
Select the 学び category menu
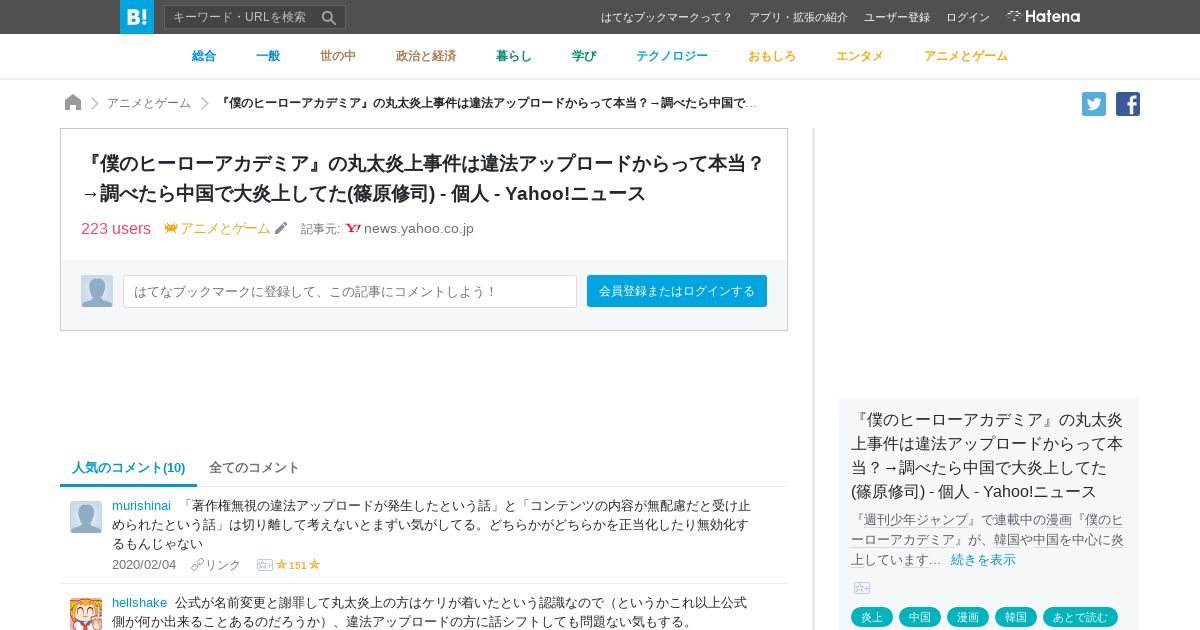point(584,56)
